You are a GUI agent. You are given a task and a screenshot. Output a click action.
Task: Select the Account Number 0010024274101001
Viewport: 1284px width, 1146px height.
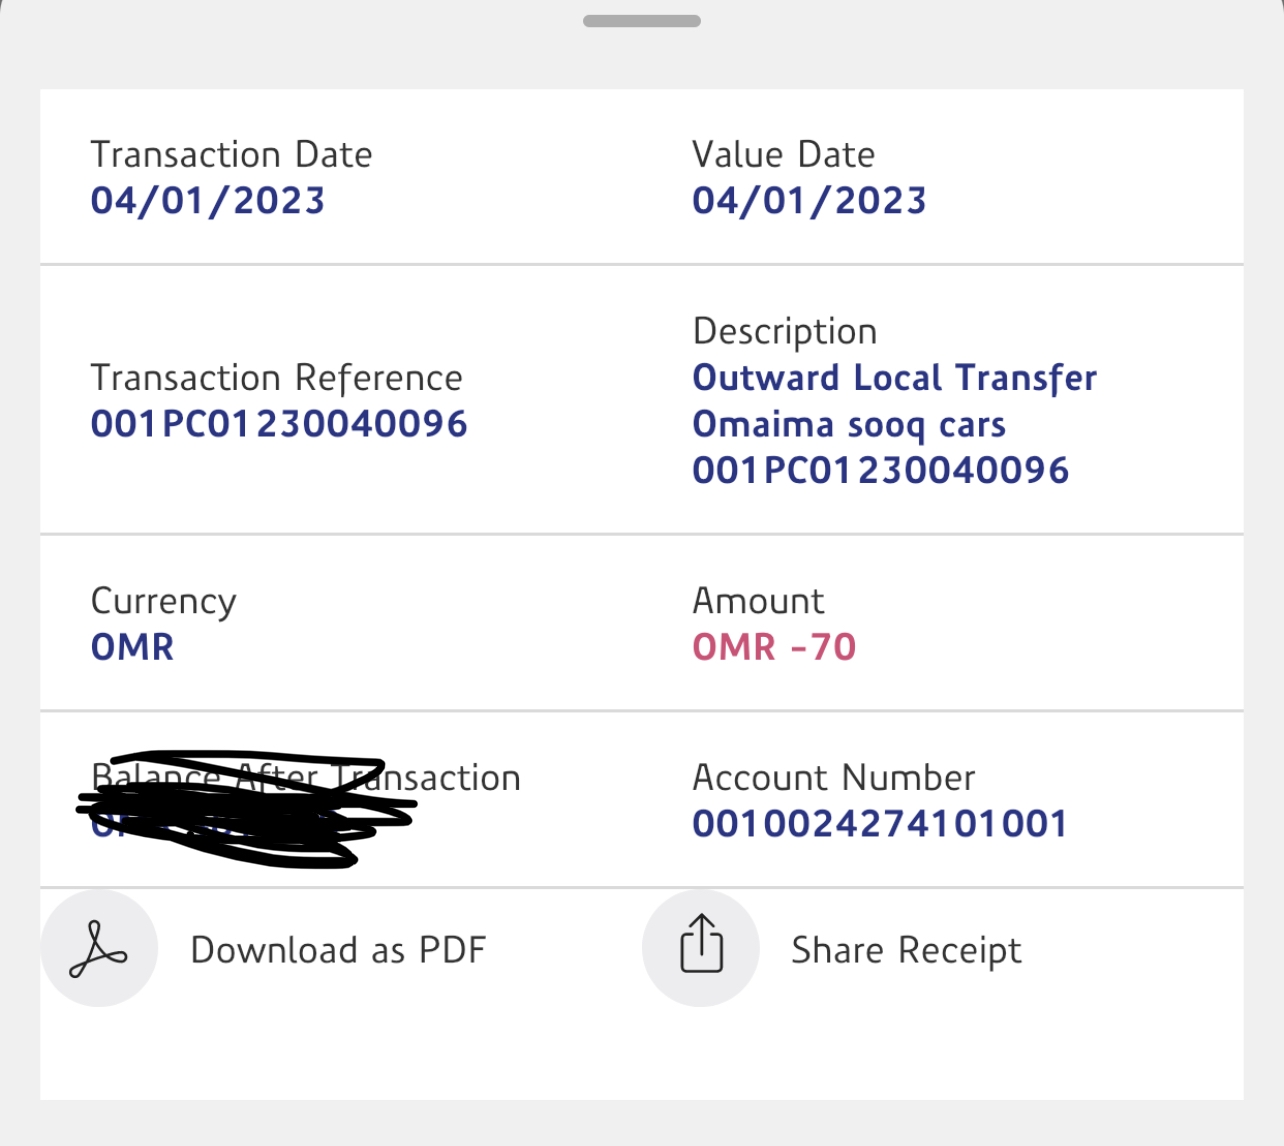(x=880, y=824)
